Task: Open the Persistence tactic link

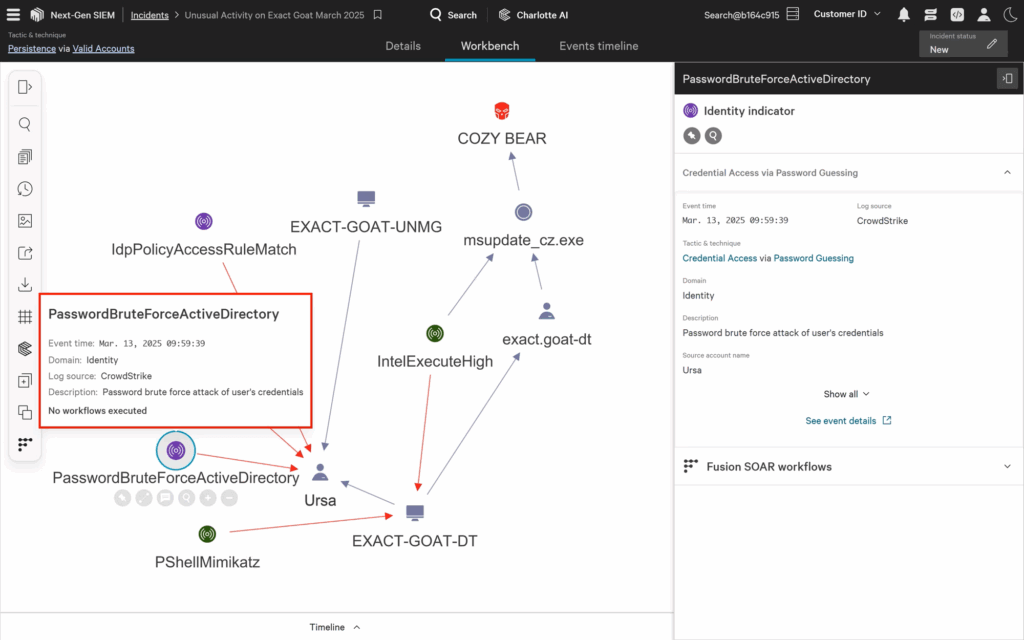Action: click(32, 48)
